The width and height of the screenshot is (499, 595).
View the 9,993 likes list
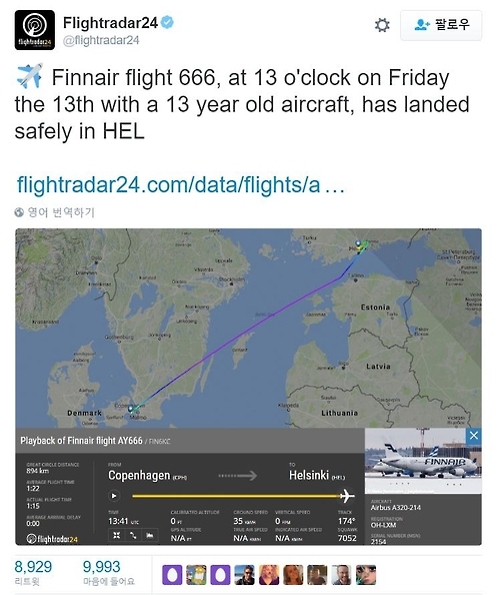[109, 572]
